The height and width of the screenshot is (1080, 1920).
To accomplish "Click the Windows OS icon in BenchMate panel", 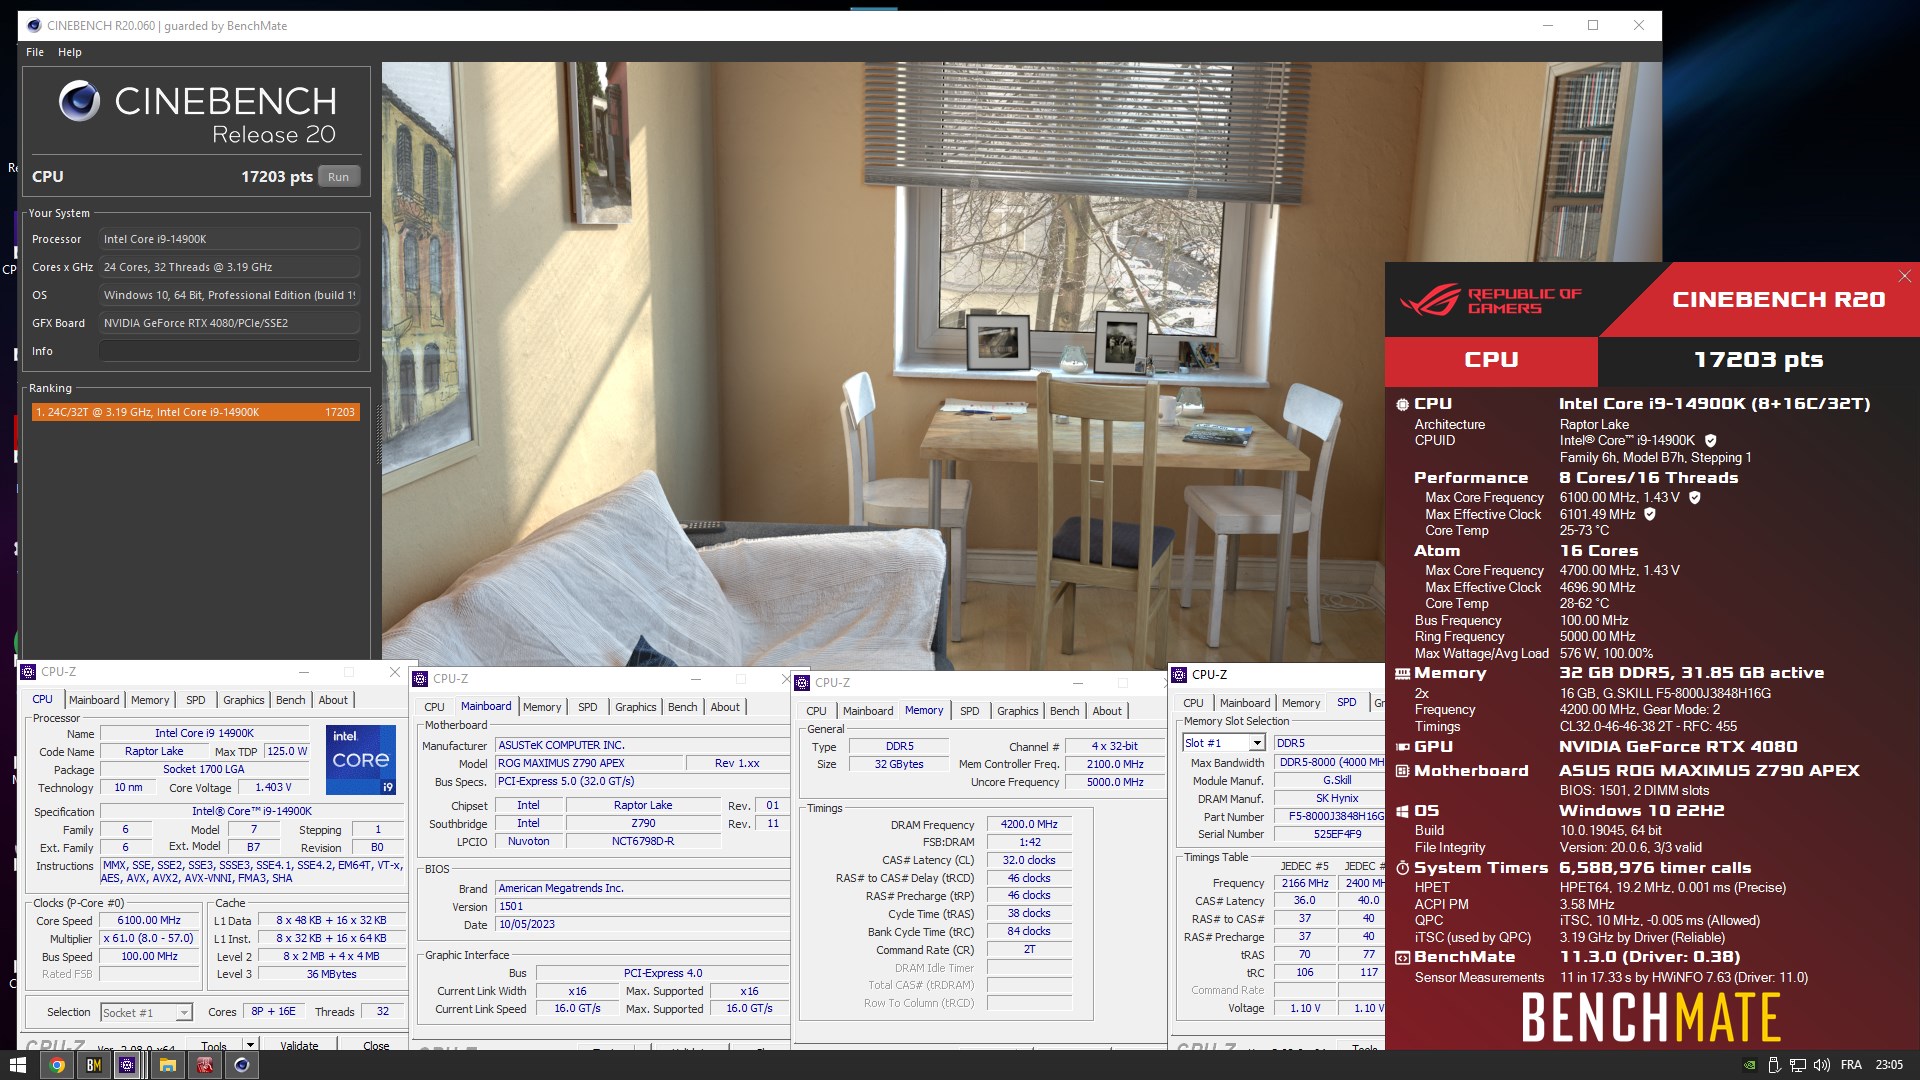I will (x=1403, y=811).
